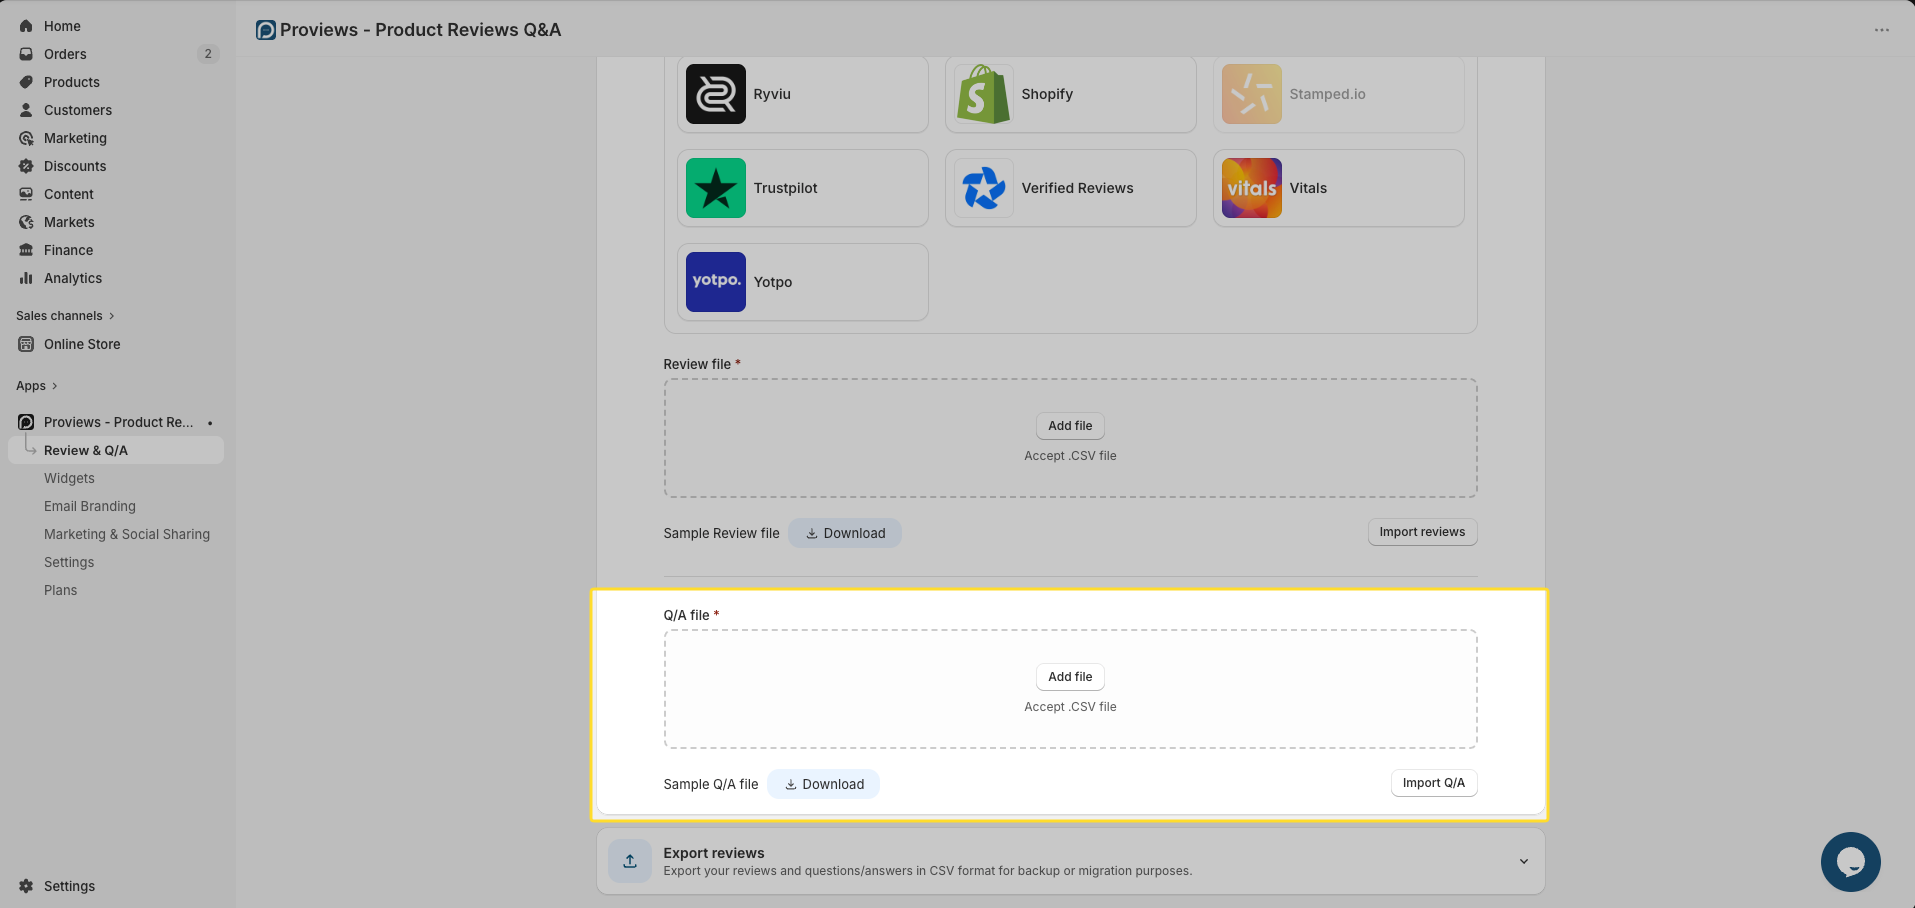Select the Stamped.io logo

(1252, 94)
